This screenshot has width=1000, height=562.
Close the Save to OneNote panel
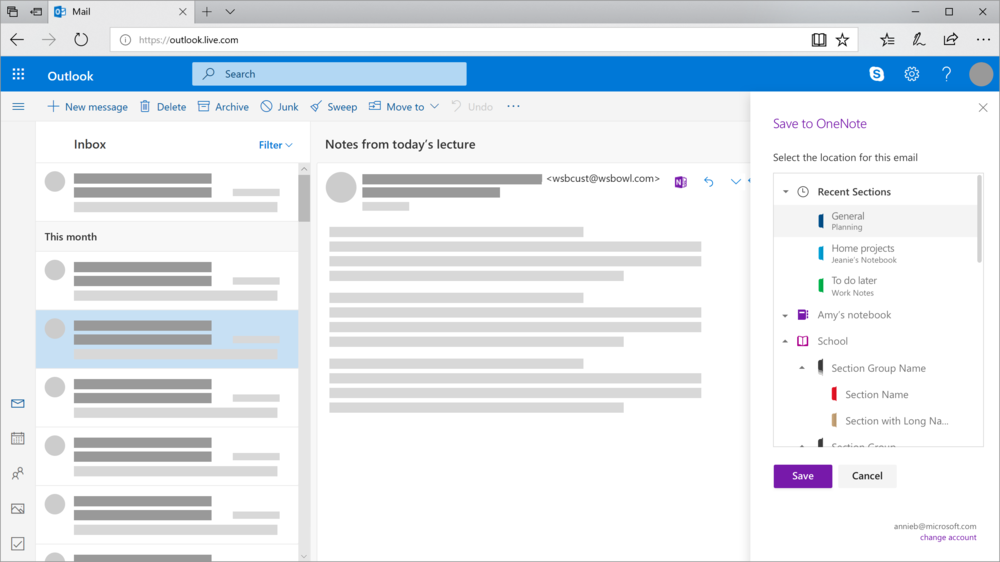[x=983, y=108]
